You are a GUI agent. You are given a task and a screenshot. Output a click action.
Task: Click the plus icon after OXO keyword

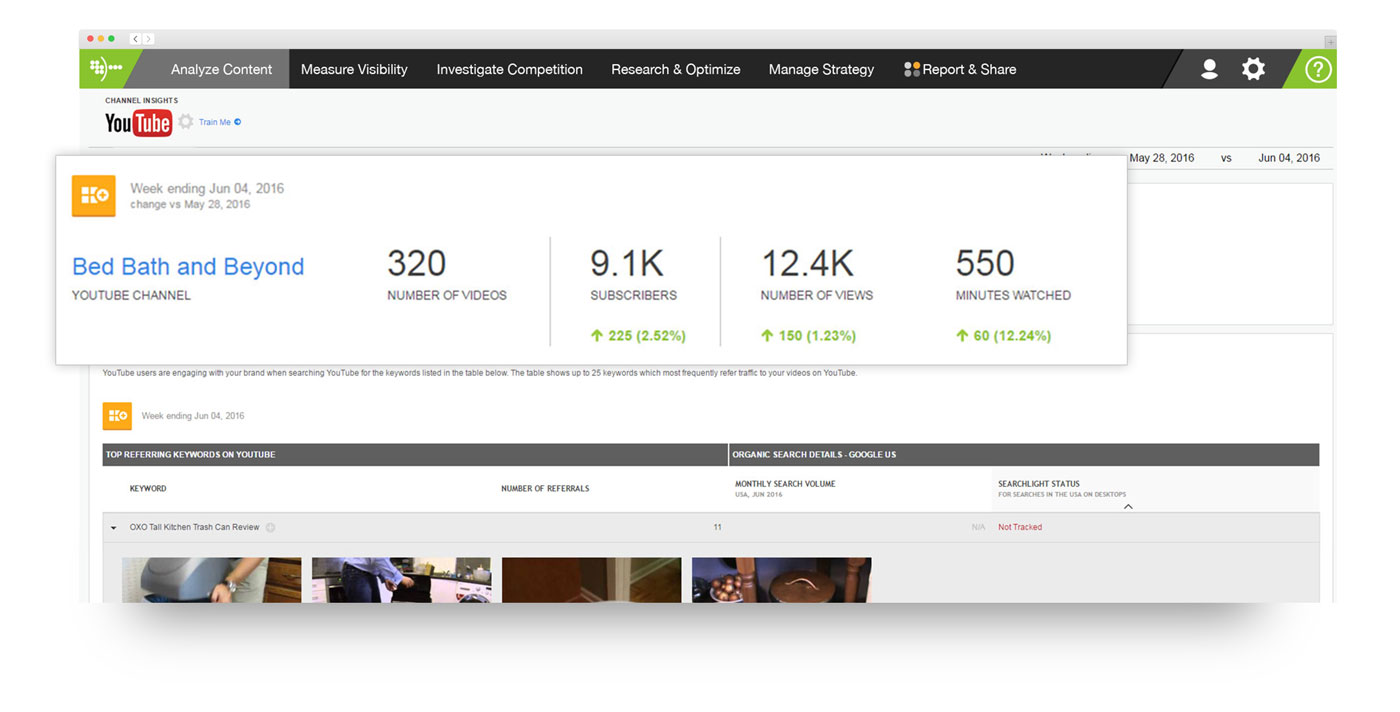[x=270, y=528]
